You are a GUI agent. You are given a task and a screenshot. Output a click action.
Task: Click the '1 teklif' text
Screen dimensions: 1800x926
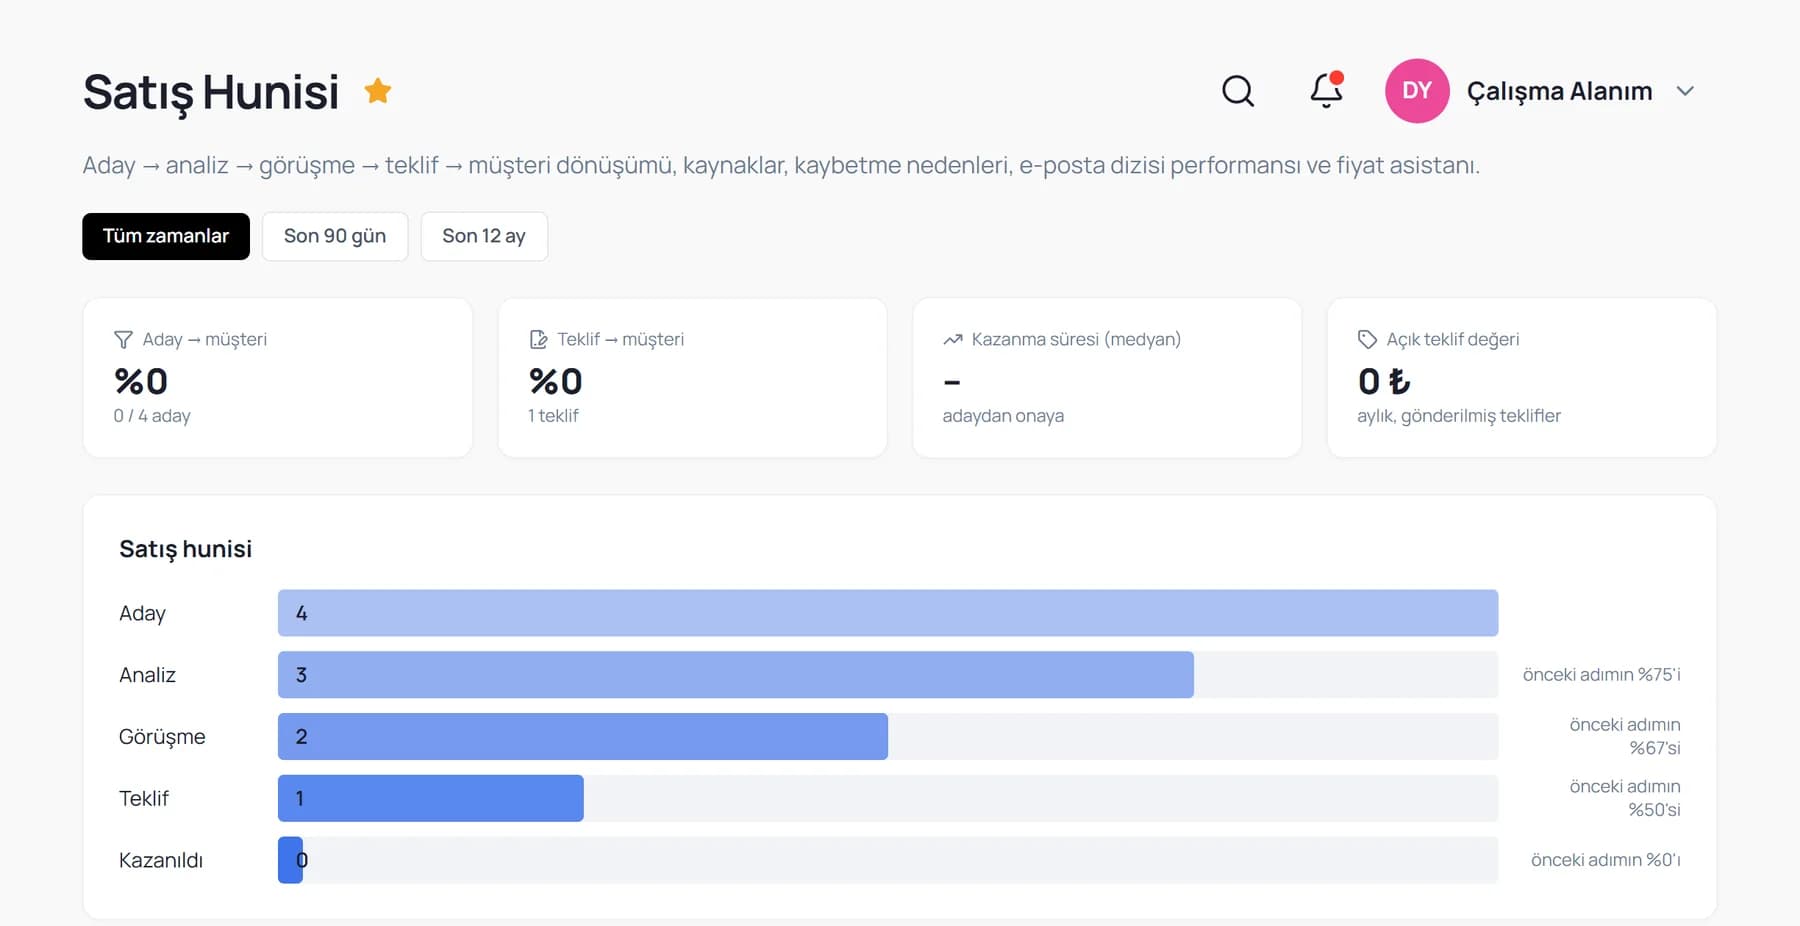click(x=553, y=416)
